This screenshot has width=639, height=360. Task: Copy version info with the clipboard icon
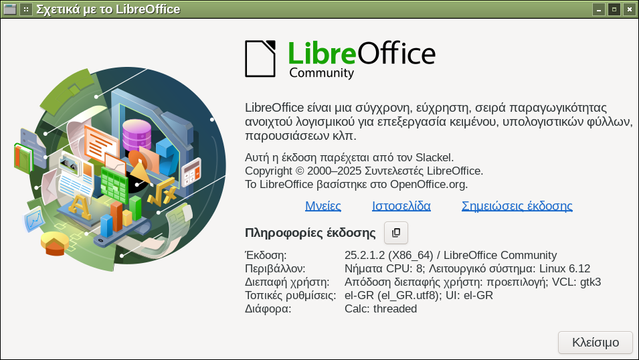coord(396,232)
